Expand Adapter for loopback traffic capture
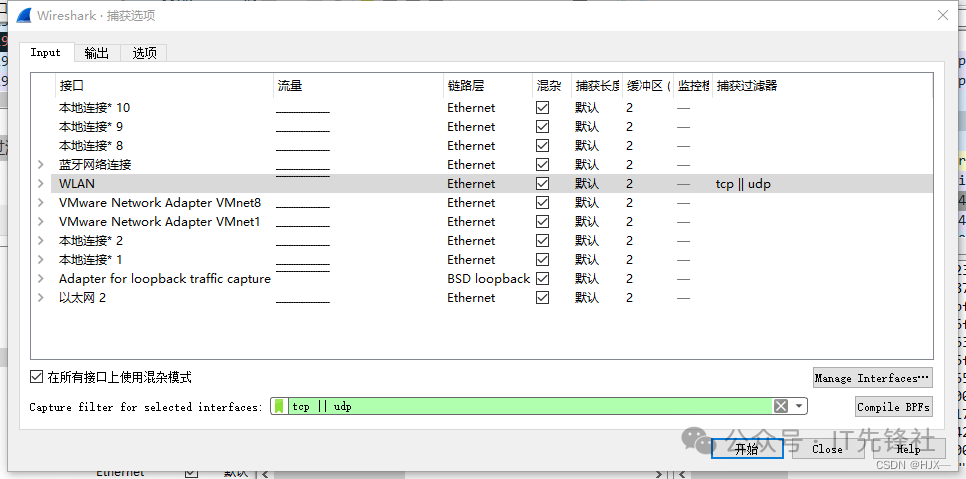 click(41, 279)
